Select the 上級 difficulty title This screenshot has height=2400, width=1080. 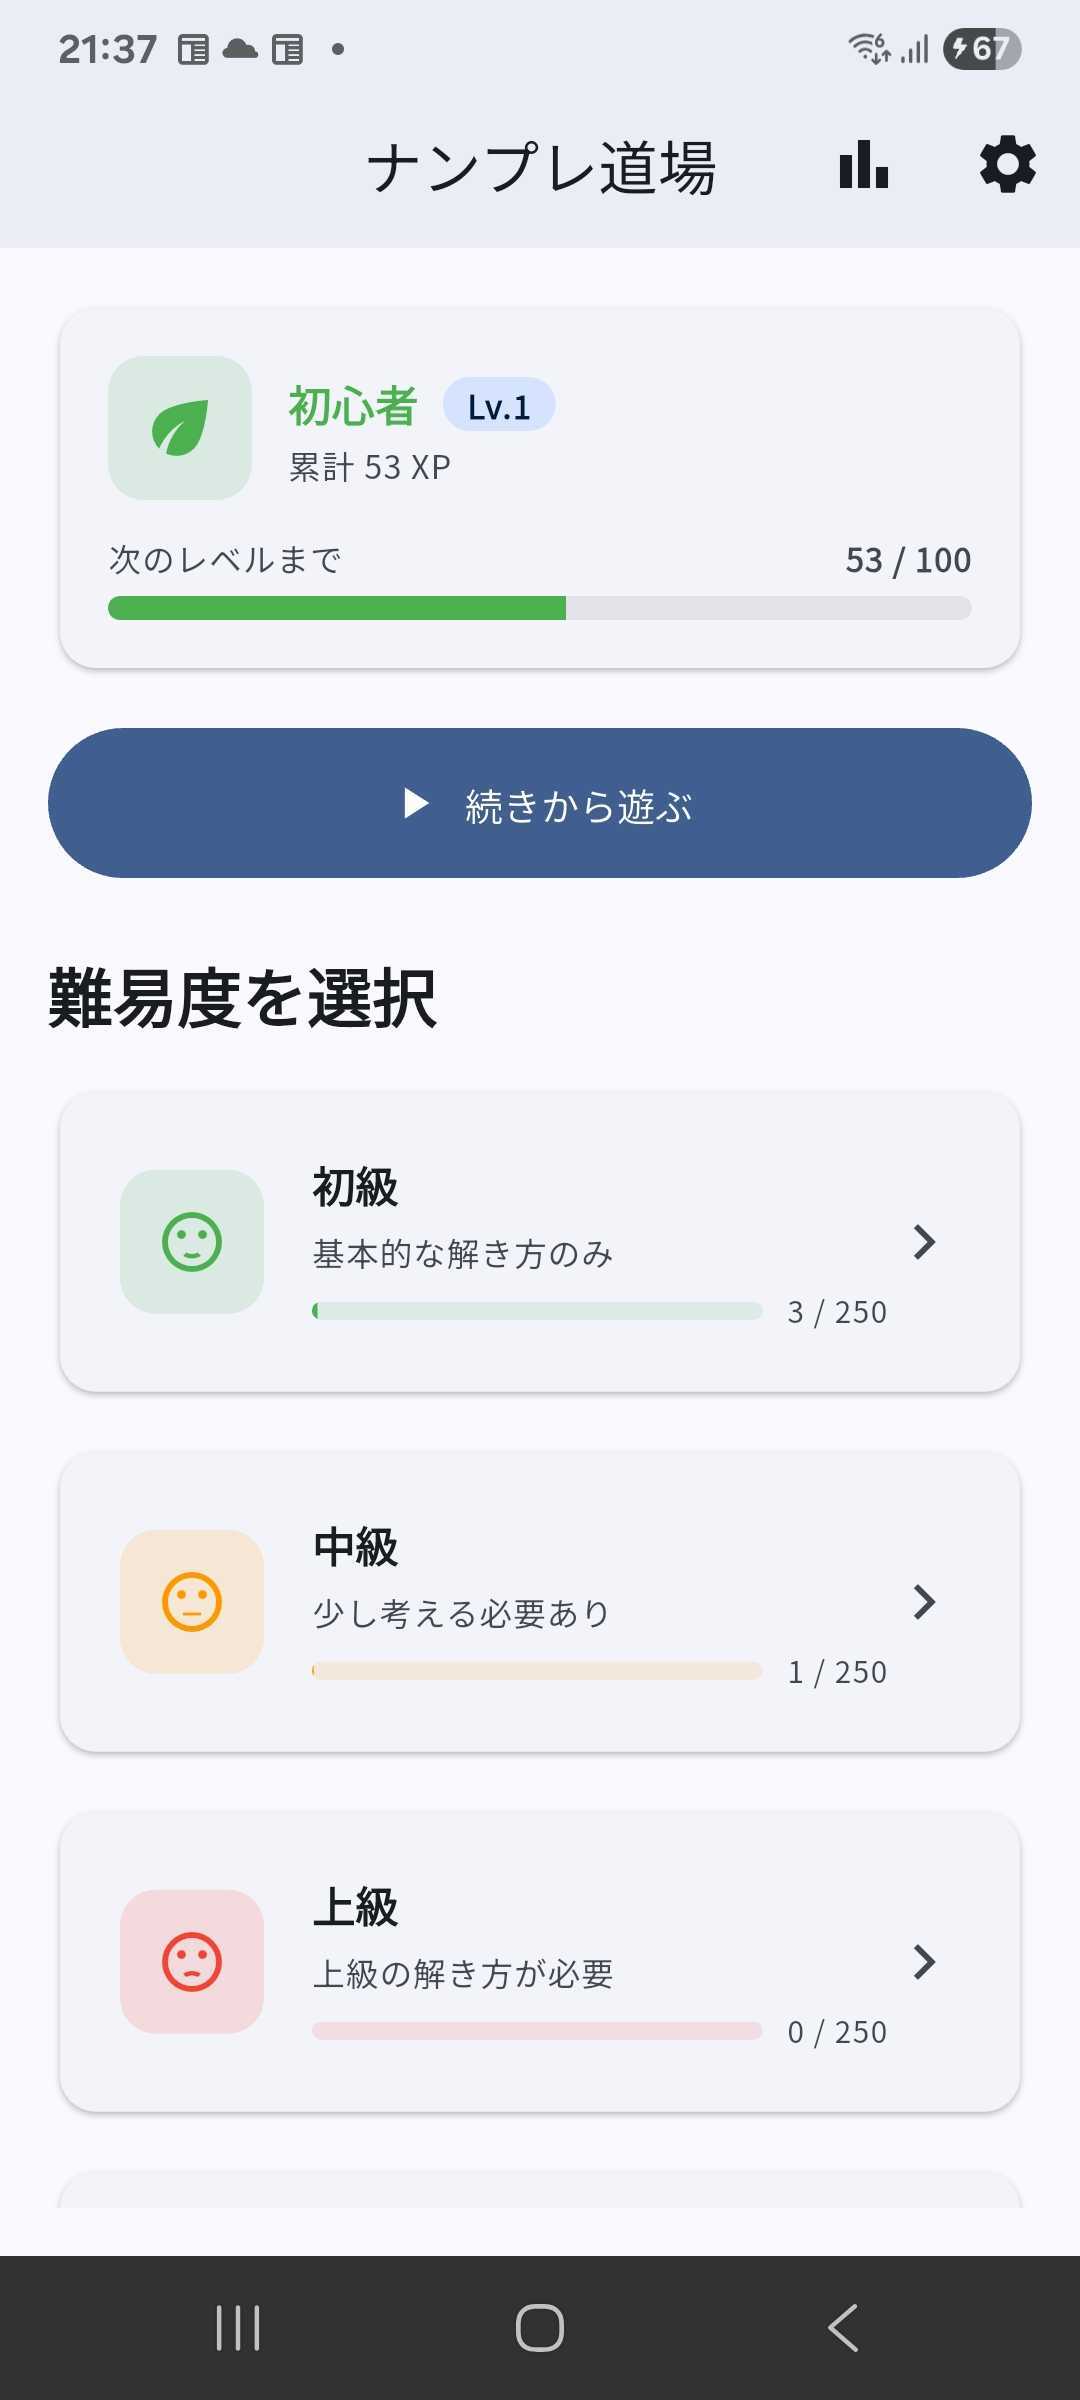click(356, 1908)
